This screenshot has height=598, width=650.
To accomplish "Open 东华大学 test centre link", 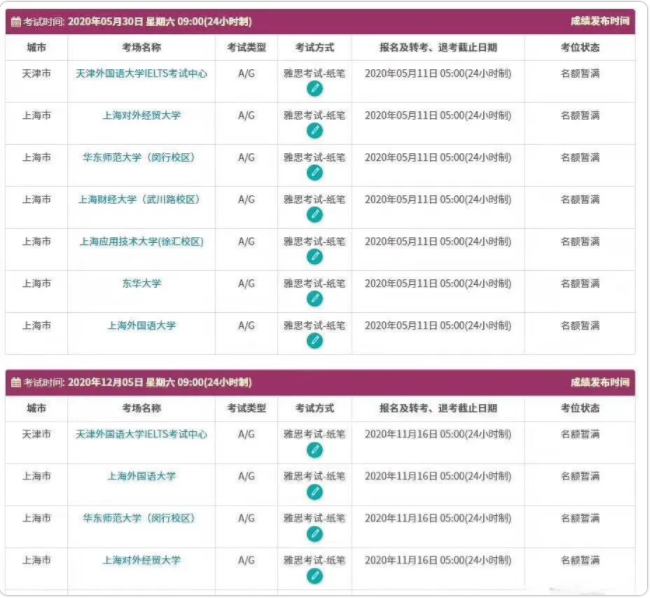I will tap(141, 284).
